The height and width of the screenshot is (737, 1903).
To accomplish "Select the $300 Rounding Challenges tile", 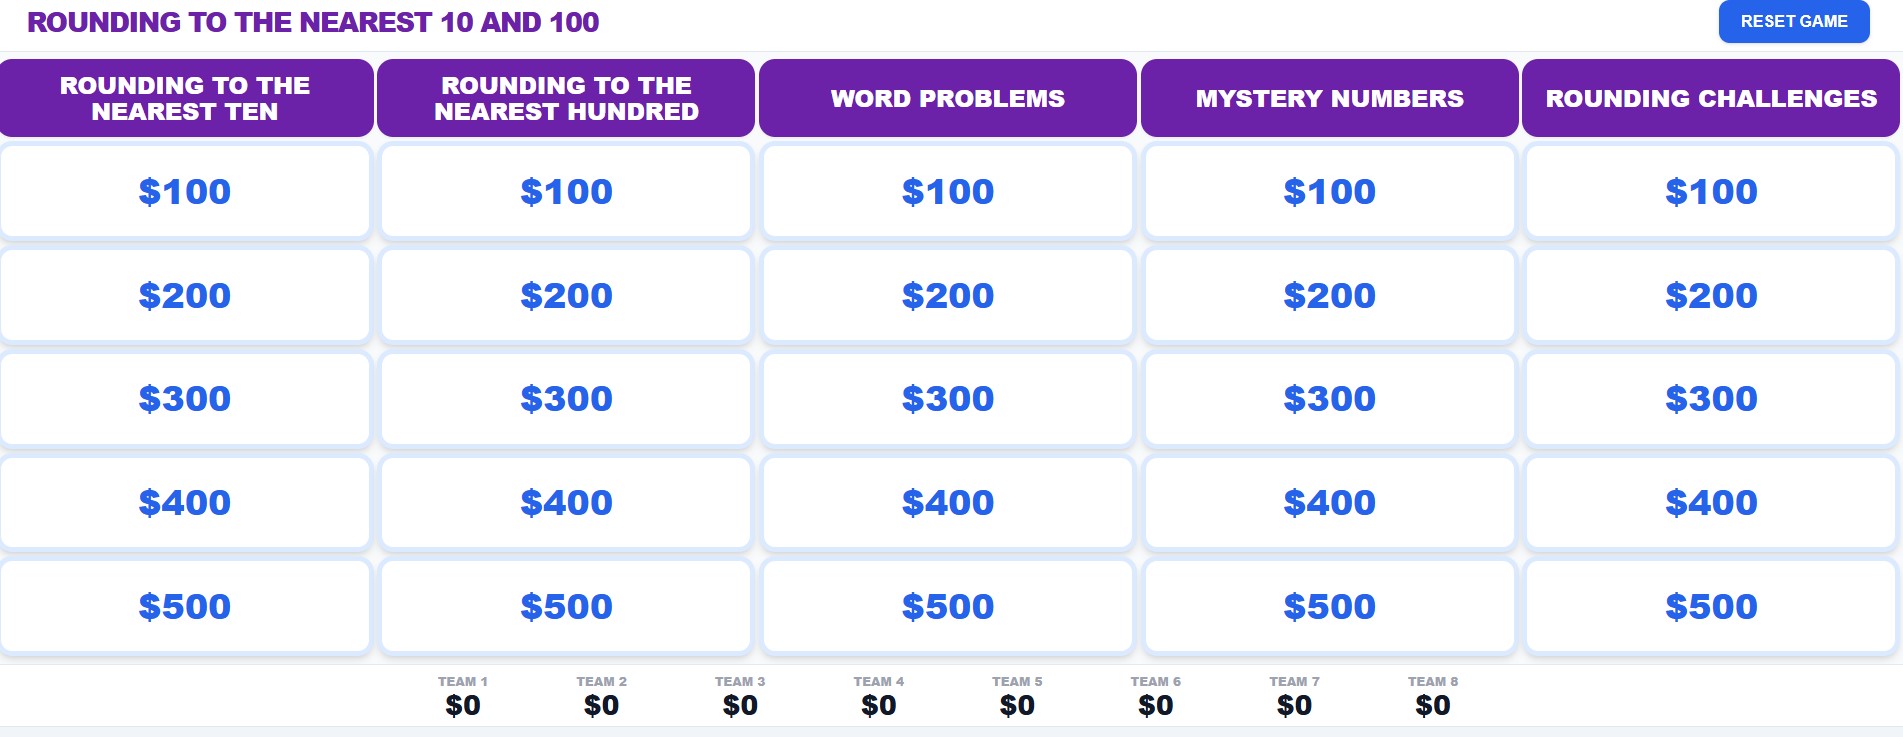I will click(1711, 398).
